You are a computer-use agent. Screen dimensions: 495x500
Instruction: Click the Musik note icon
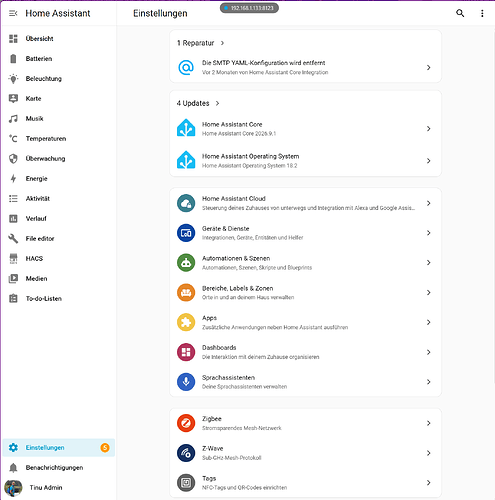[13, 119]
